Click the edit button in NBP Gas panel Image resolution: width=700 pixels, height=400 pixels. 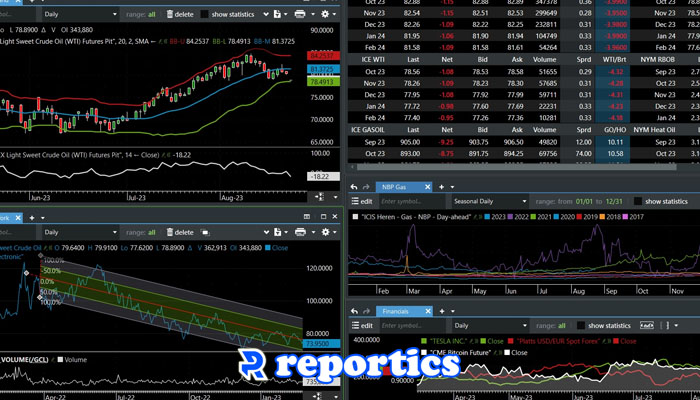[x=361, y=201]
